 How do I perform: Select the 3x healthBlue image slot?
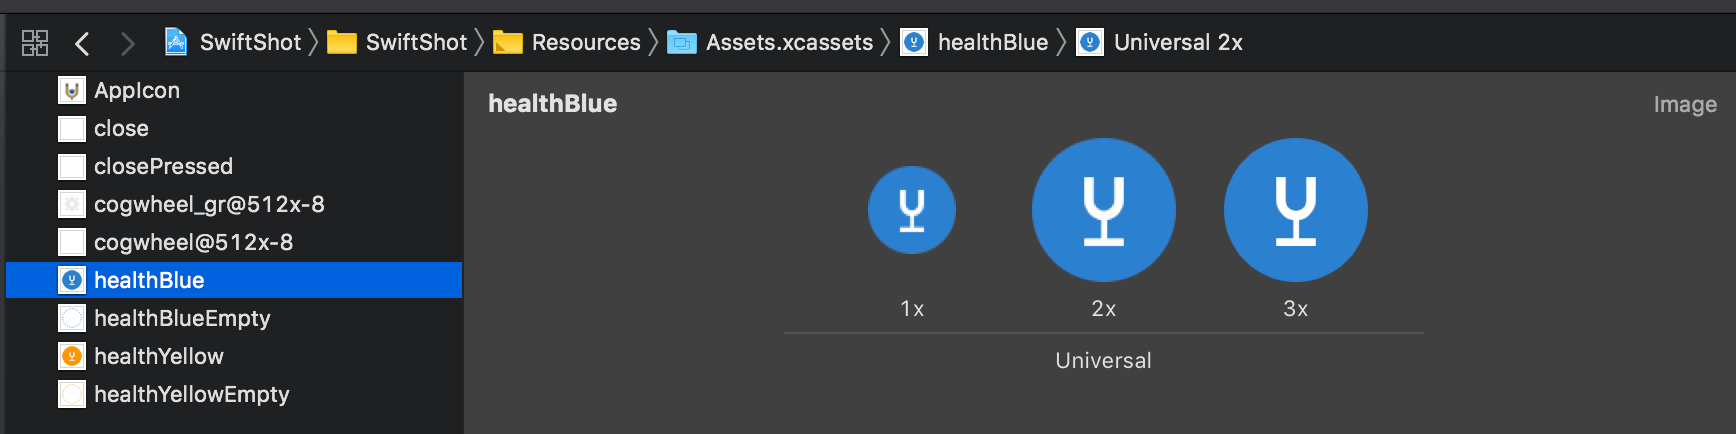pos(1296,210)
